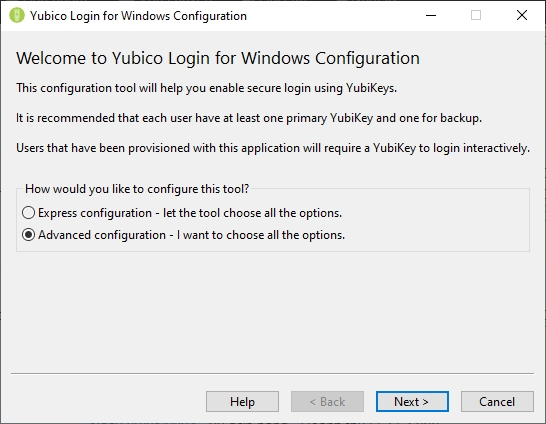Click the window title bar text
The width and height of the screenshot is (546, 424).
tap(138, 16)
